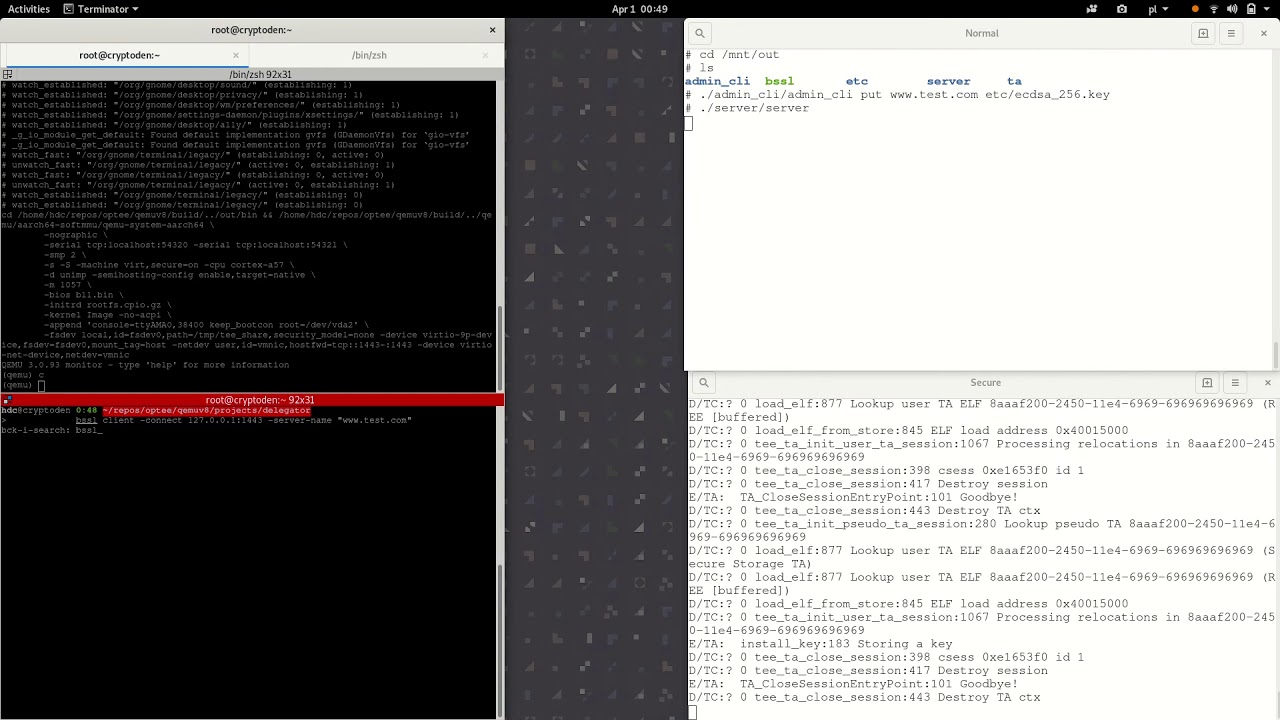Click the Terminator grid icon beside /bin/zsh 92x31
This screenshot has width=1280, height=720.
(x=7, y=74)
